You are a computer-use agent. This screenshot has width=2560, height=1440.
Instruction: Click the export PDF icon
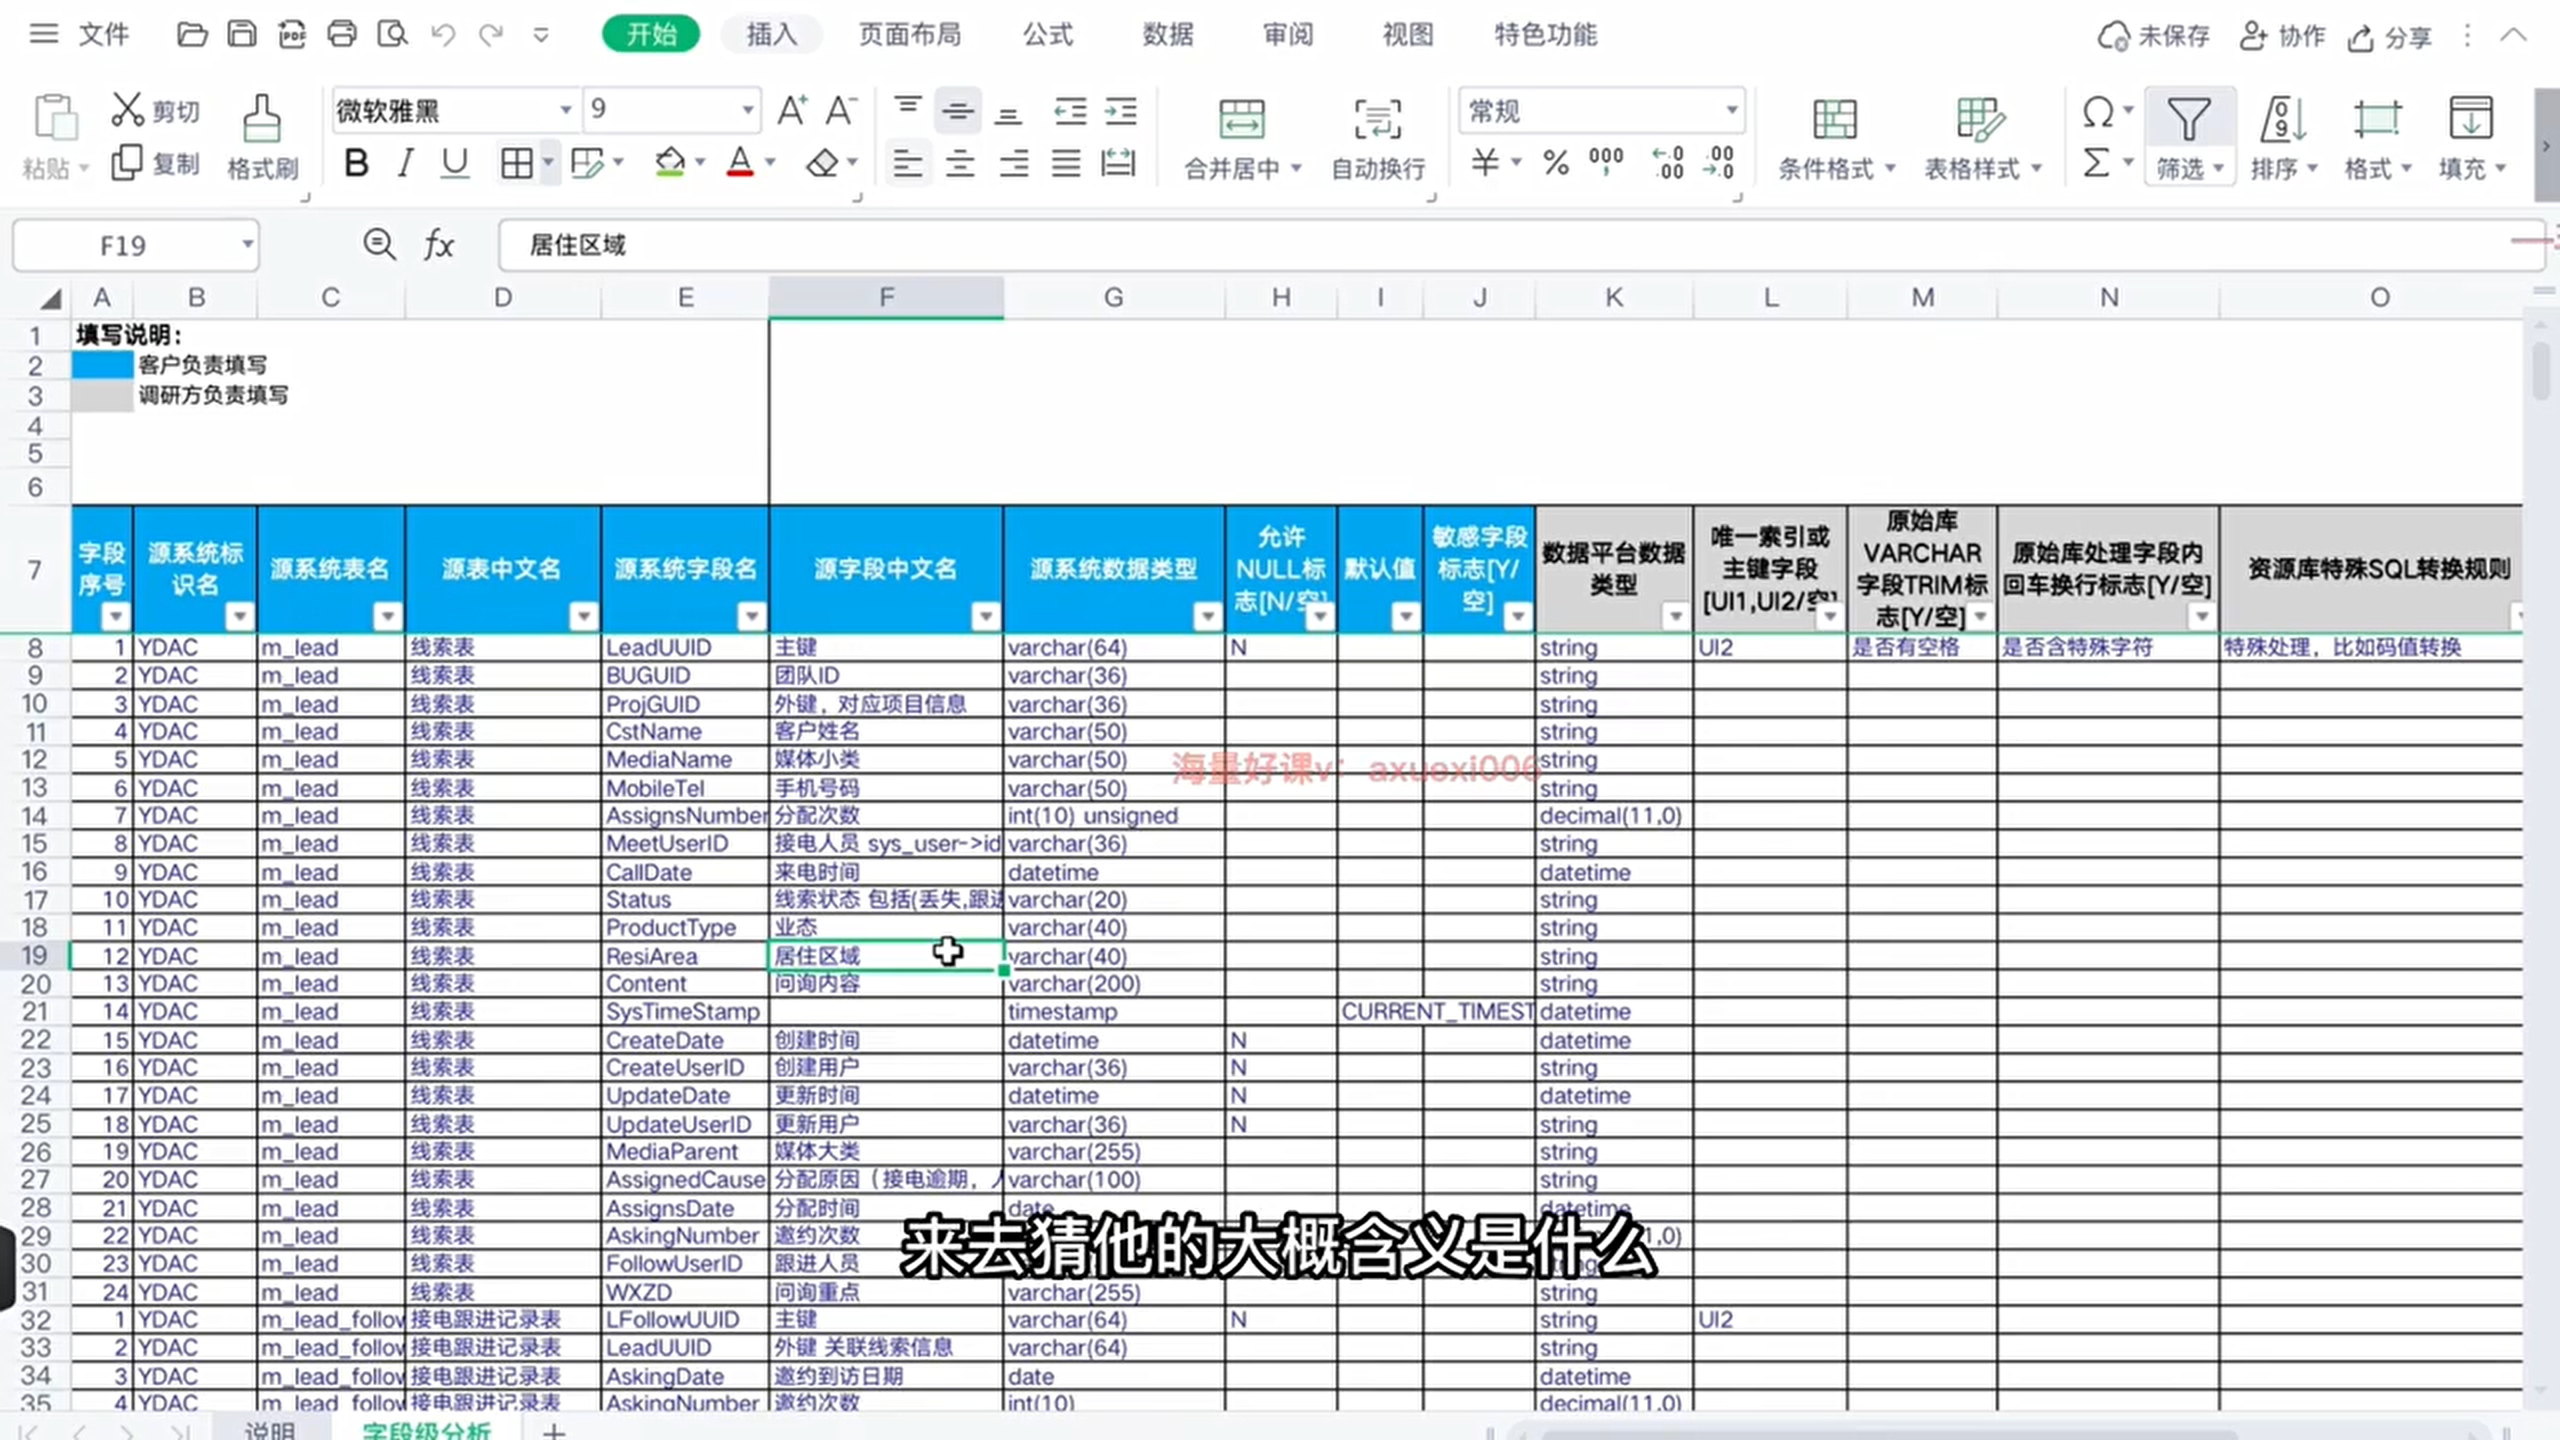[x=291, y=35]
